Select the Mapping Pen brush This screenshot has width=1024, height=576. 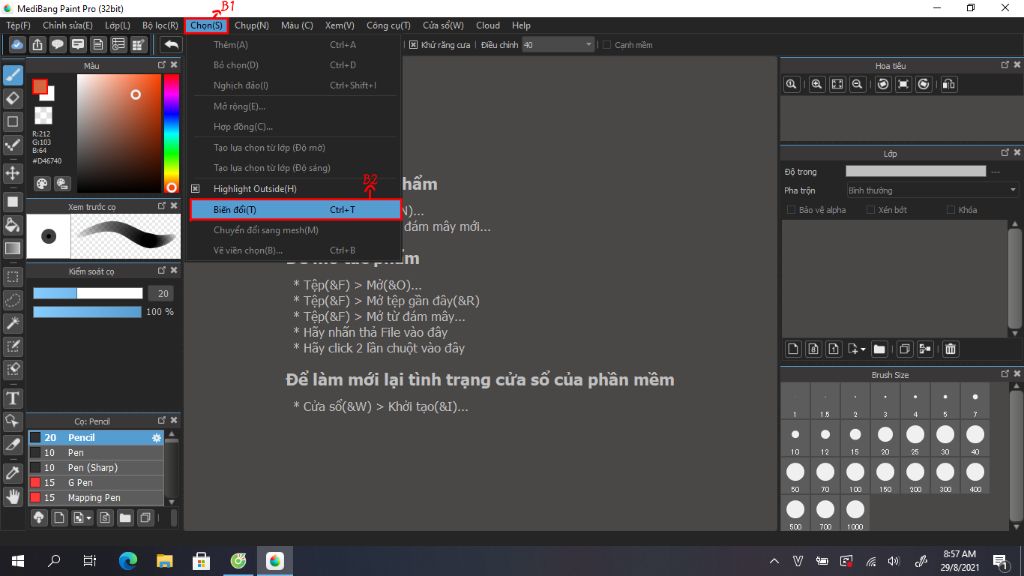point(95,498)
